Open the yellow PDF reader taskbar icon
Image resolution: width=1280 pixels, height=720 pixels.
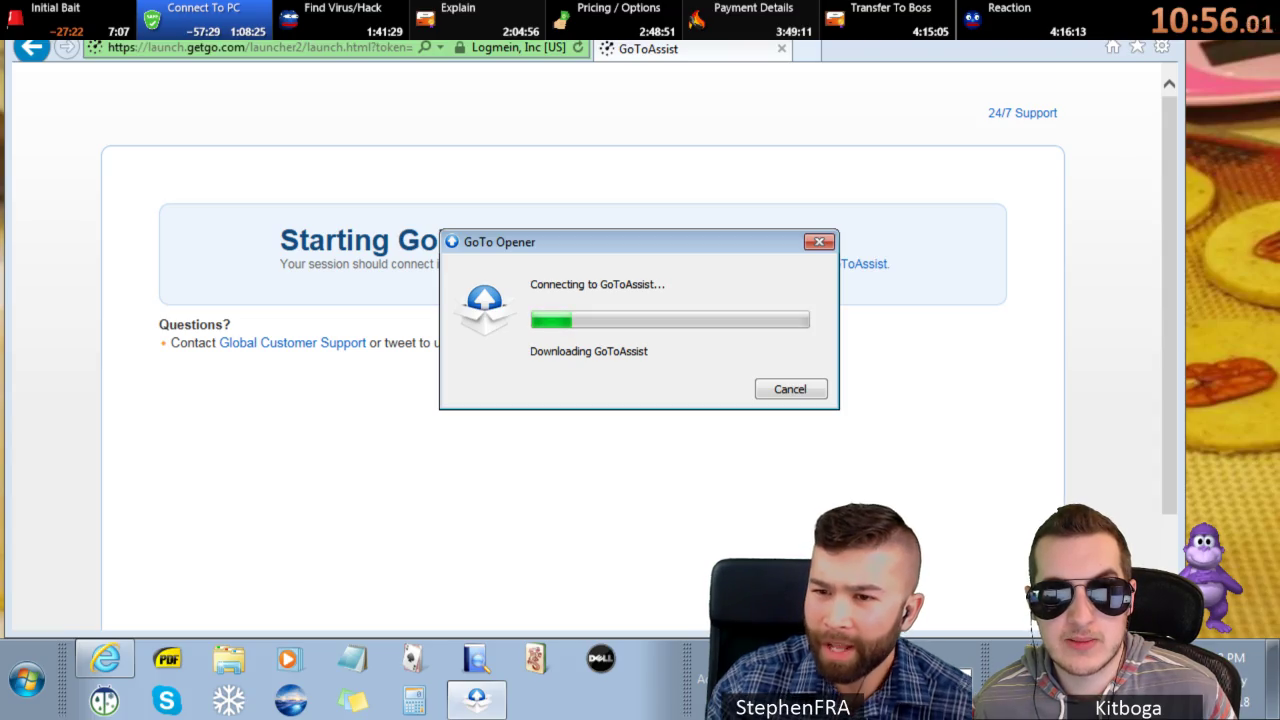(x=167, y=659)
